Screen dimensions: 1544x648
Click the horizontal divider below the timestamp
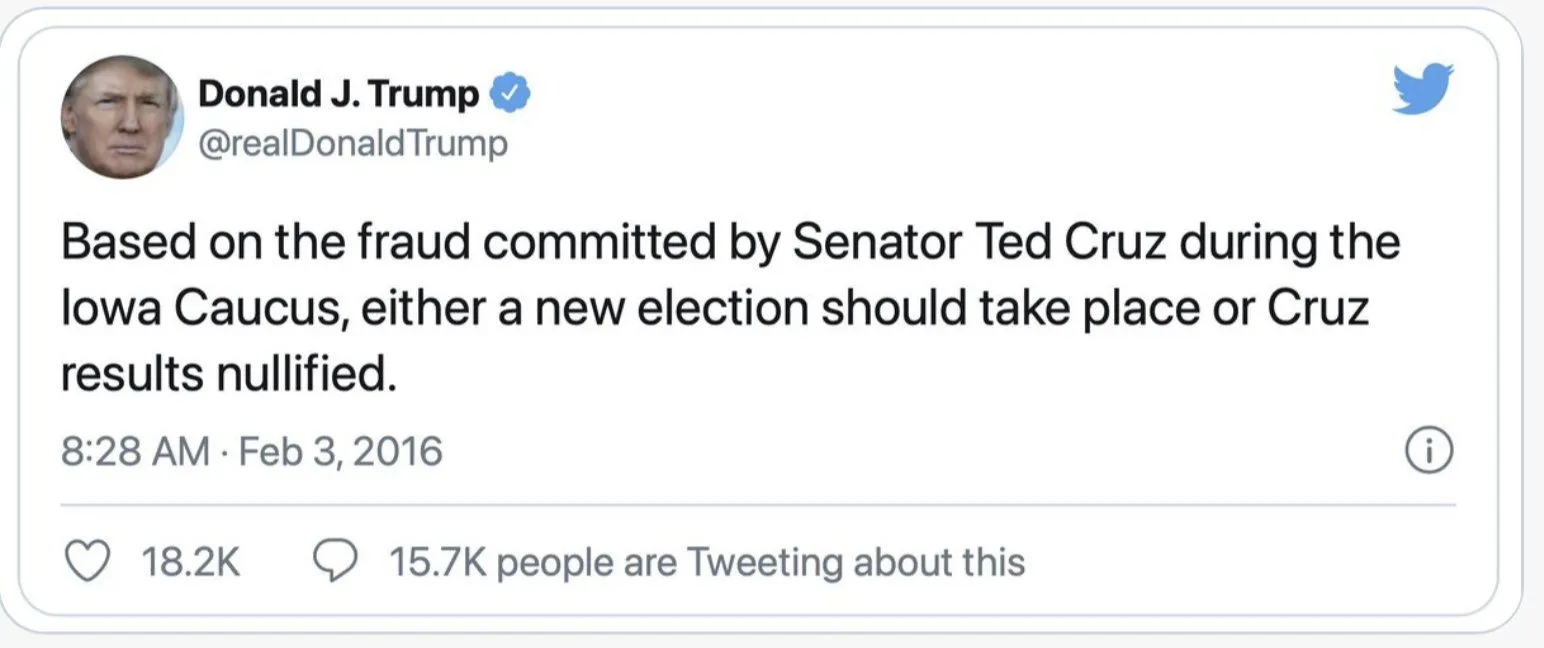pos(758,504)
